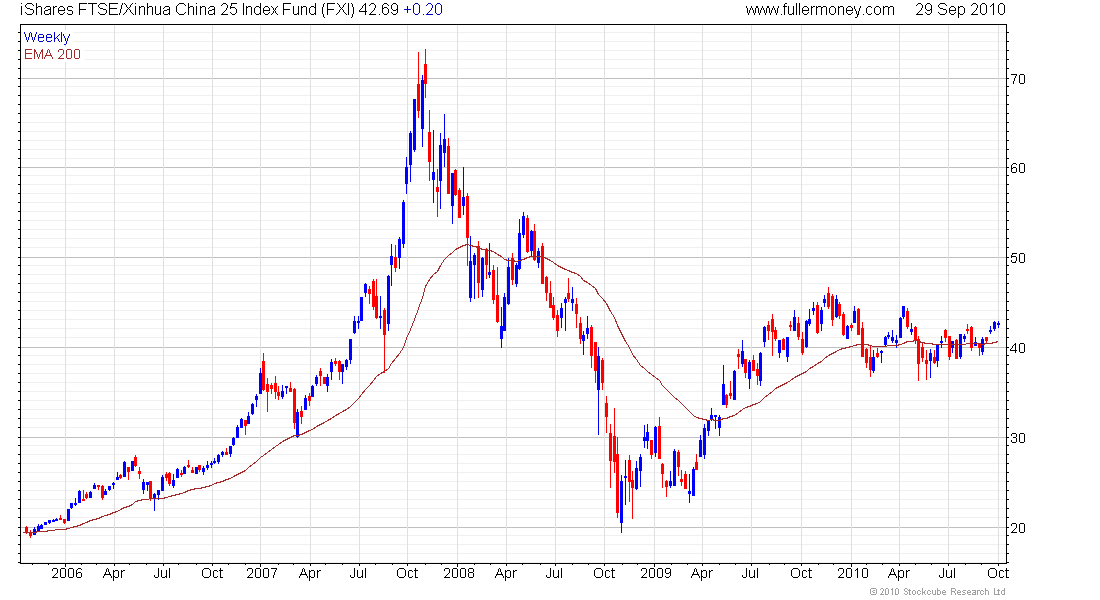
Task: Click the 2010 year label on time axis
Action: 853,573
